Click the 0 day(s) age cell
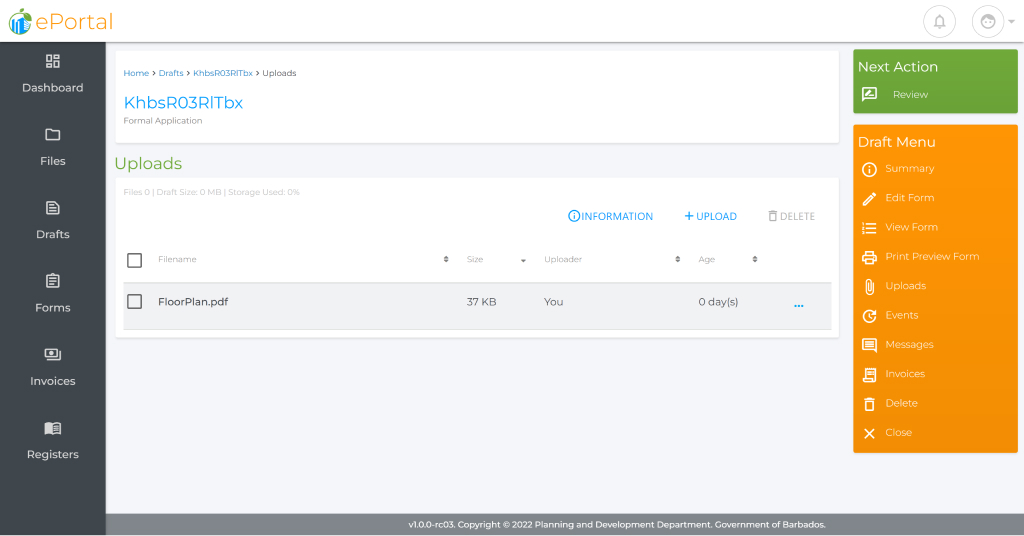Screen dimensions: 1024x536 point(718,302)
